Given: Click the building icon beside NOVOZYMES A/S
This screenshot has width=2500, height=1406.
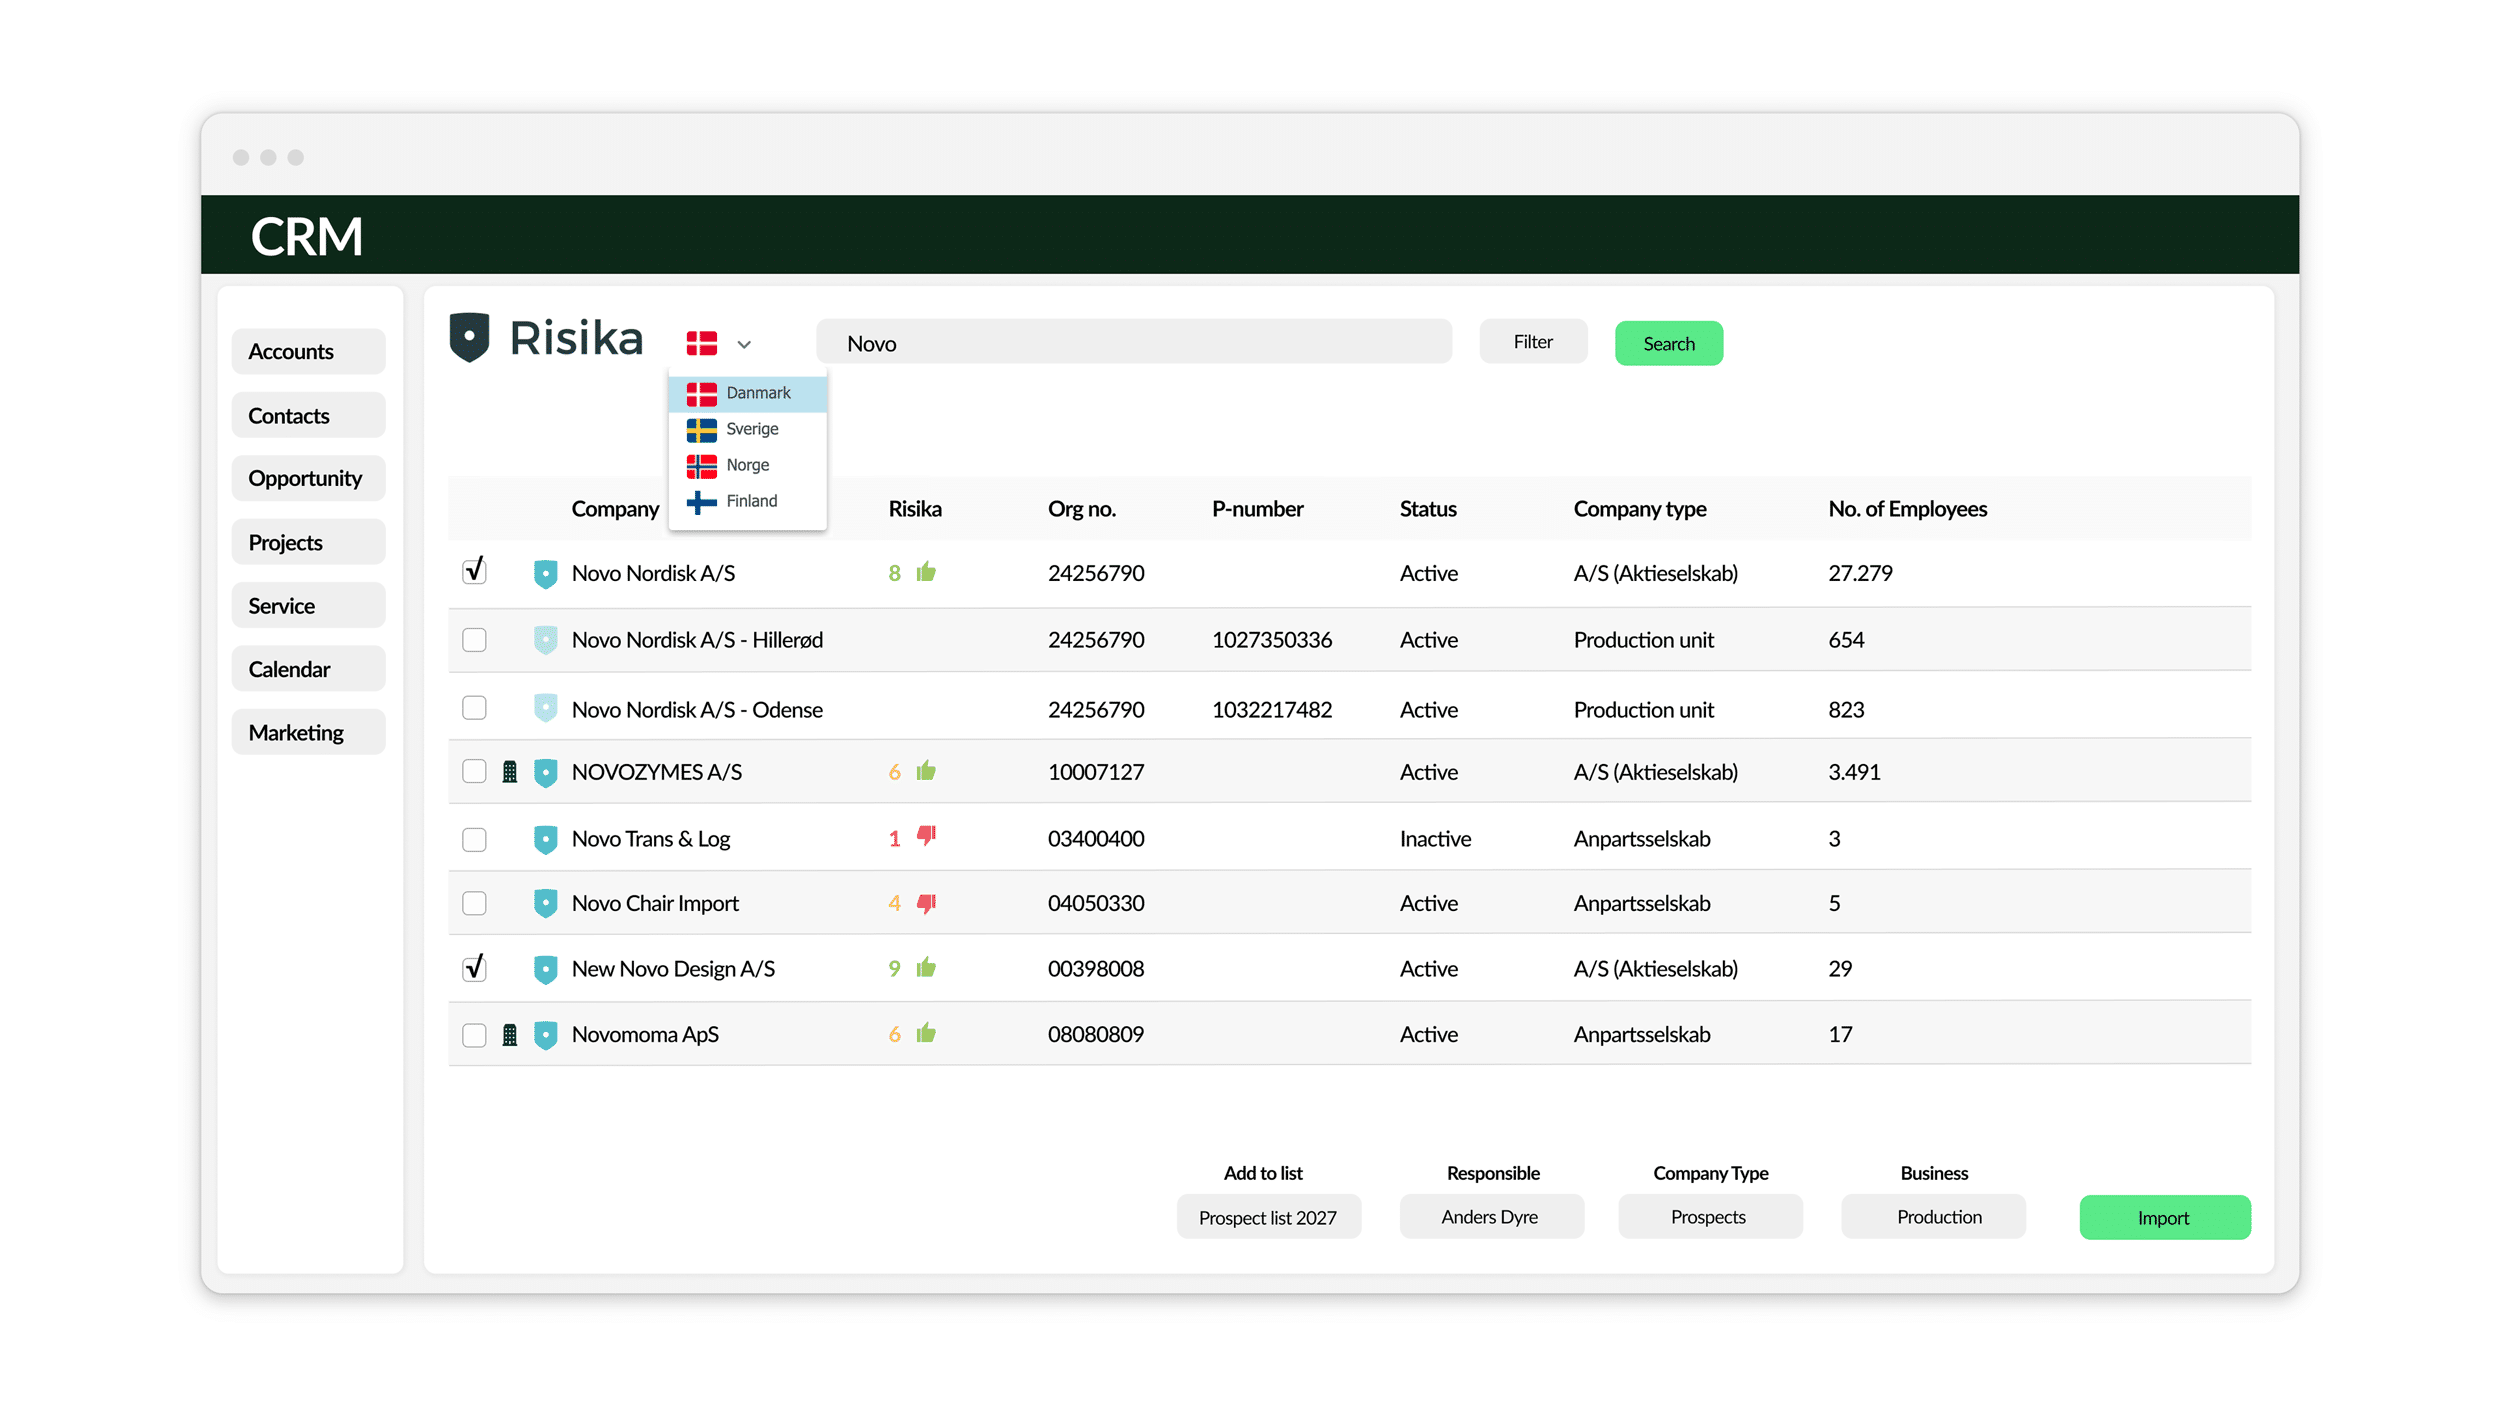Looking at the screenshot, I should click(510, 772).
